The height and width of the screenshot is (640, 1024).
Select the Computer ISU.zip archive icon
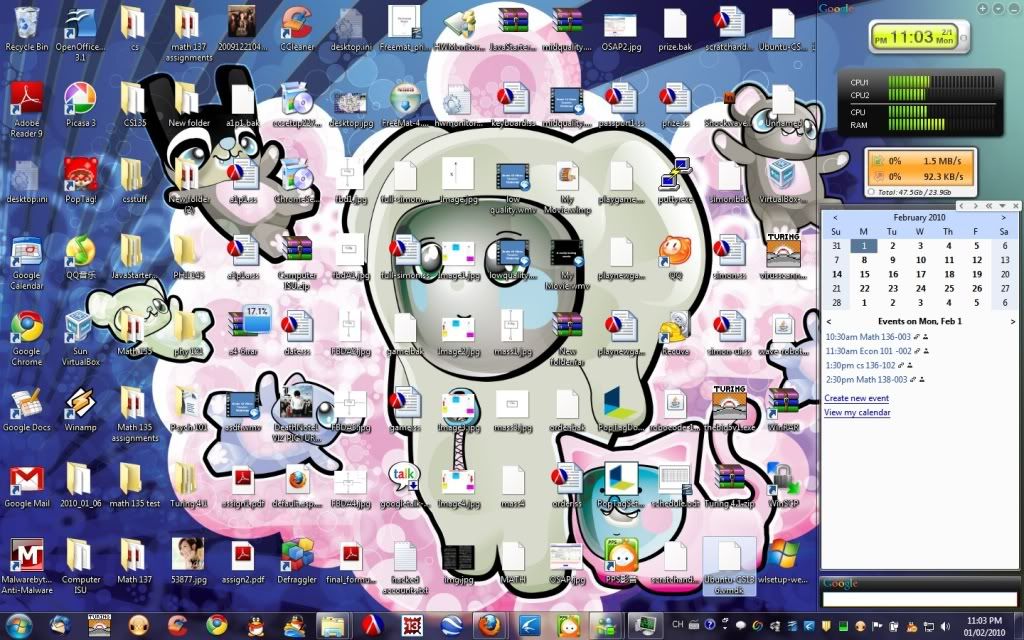point(297,263)
